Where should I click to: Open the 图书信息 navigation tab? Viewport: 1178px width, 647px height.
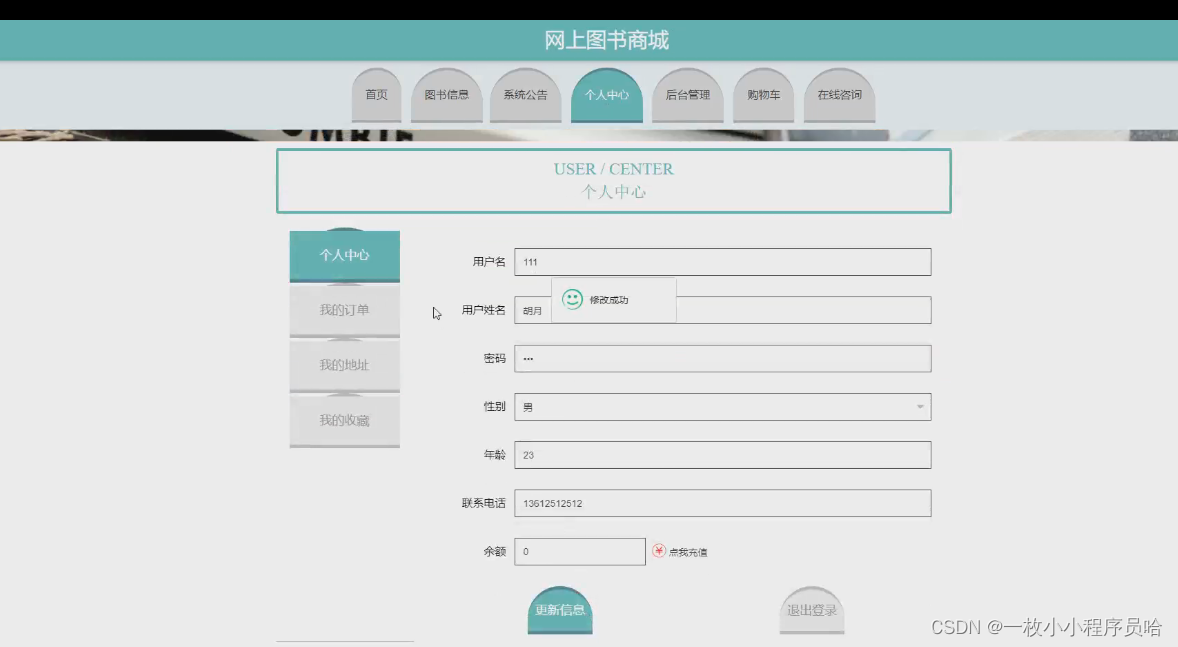[x=446, y=95]
